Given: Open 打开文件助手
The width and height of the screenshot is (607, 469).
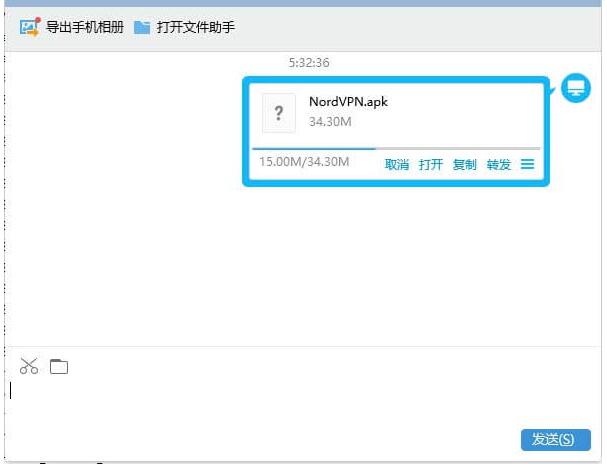Looking at the screenshot, I should (x=195, y=27).
